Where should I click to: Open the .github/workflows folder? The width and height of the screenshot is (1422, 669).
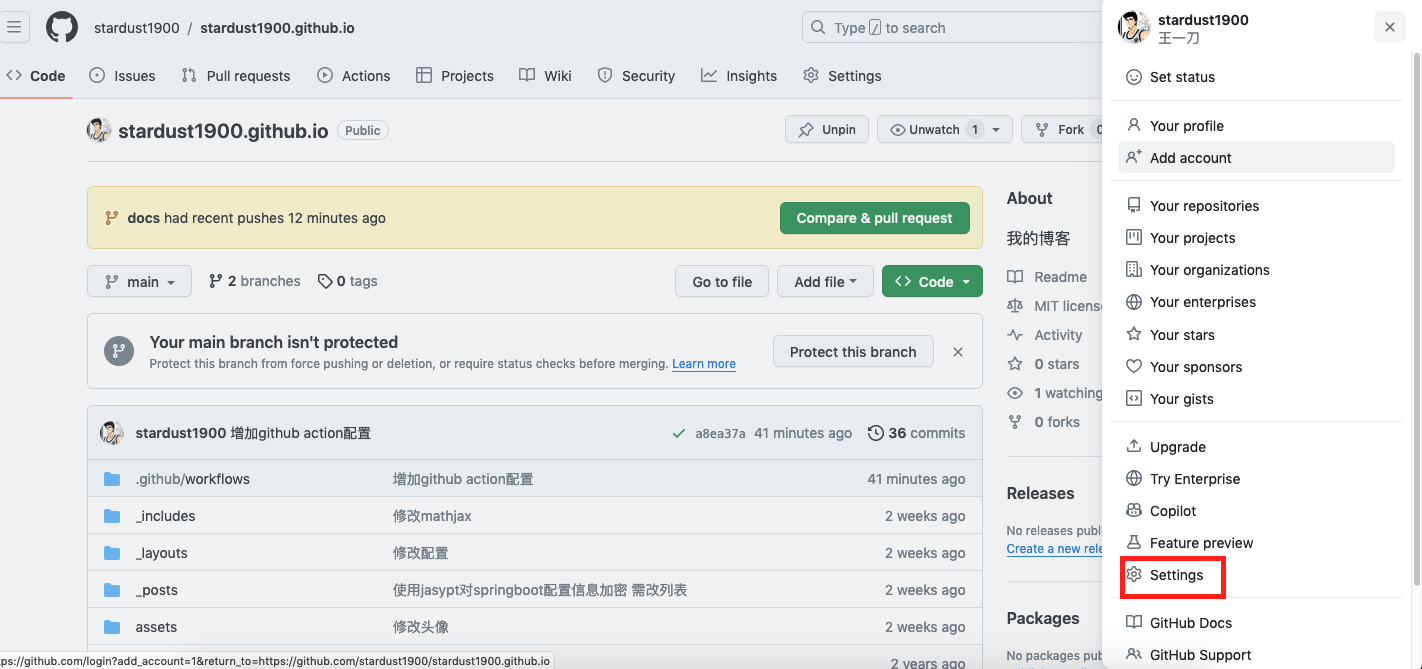(192, 479)
